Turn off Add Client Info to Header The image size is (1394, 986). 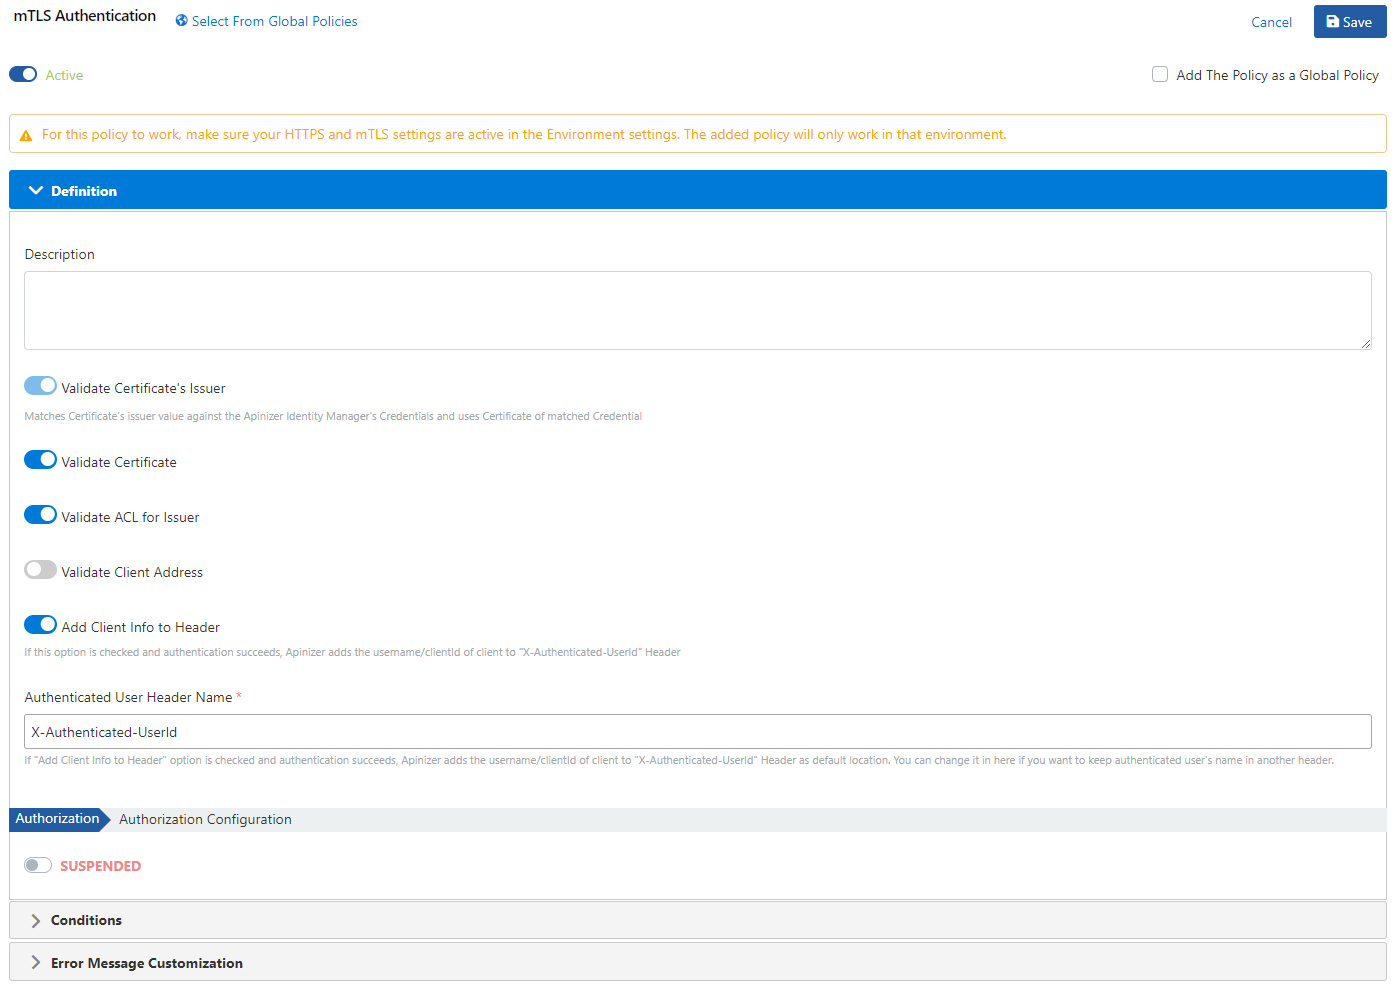40,624
